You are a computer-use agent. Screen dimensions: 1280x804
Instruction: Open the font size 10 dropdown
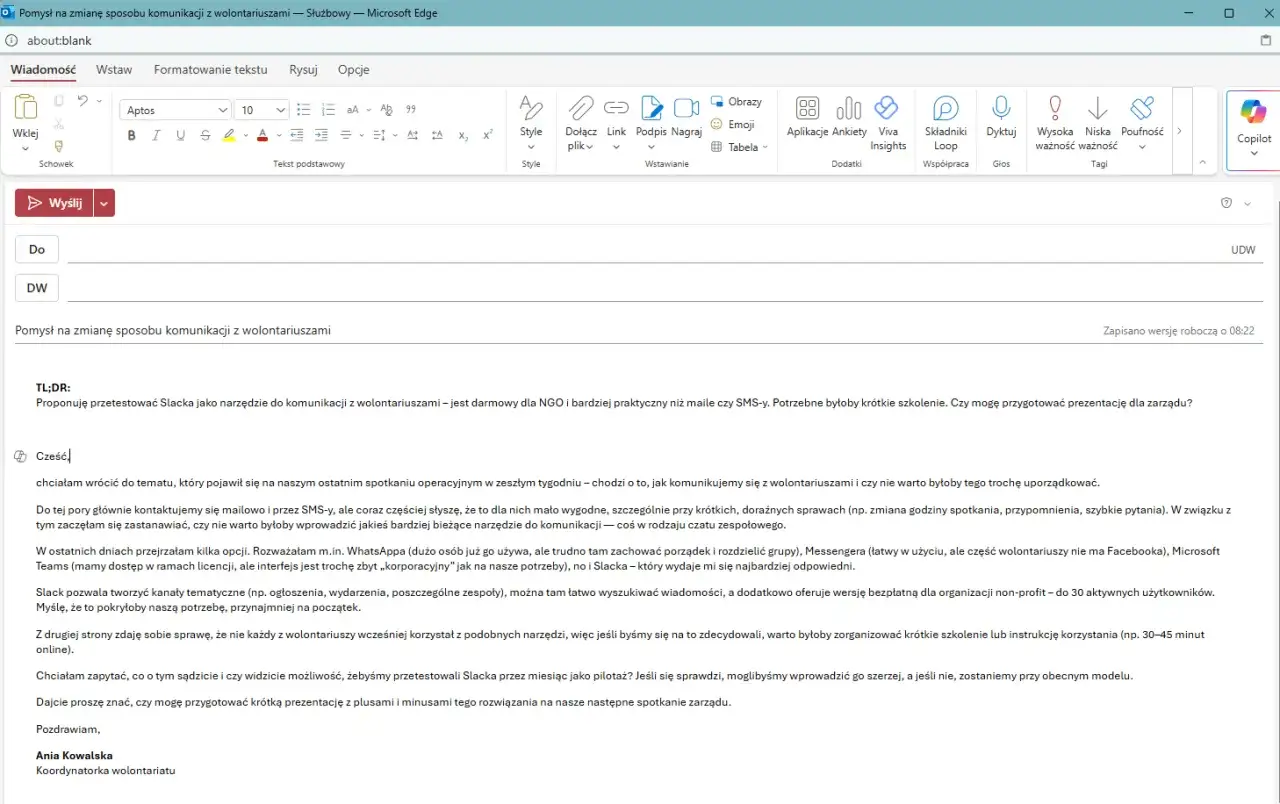[281, 110]
